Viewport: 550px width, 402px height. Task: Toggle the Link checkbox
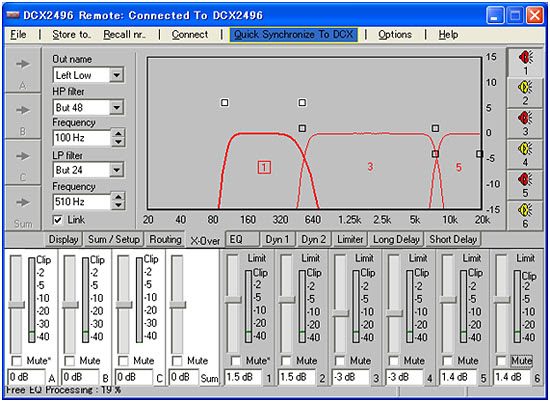[58, 220]
